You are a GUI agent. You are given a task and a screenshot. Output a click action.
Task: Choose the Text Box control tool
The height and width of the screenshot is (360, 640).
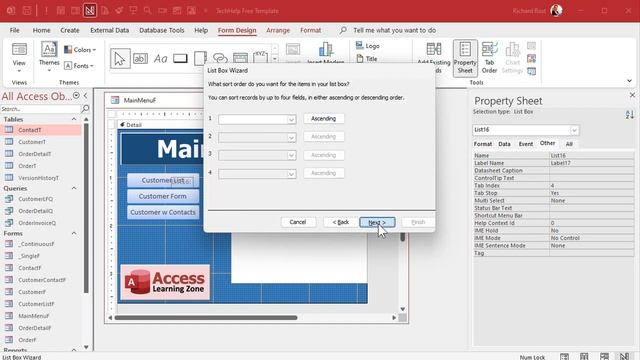pos(140,59)
